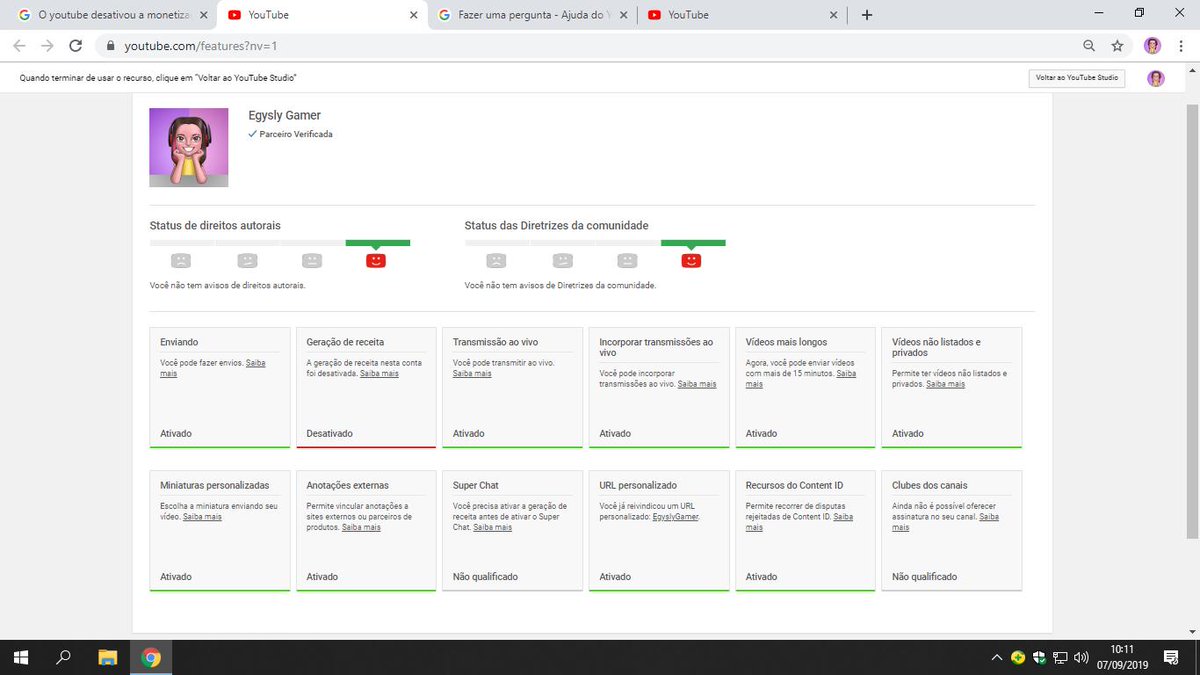Open the notification center icon

1171,657
